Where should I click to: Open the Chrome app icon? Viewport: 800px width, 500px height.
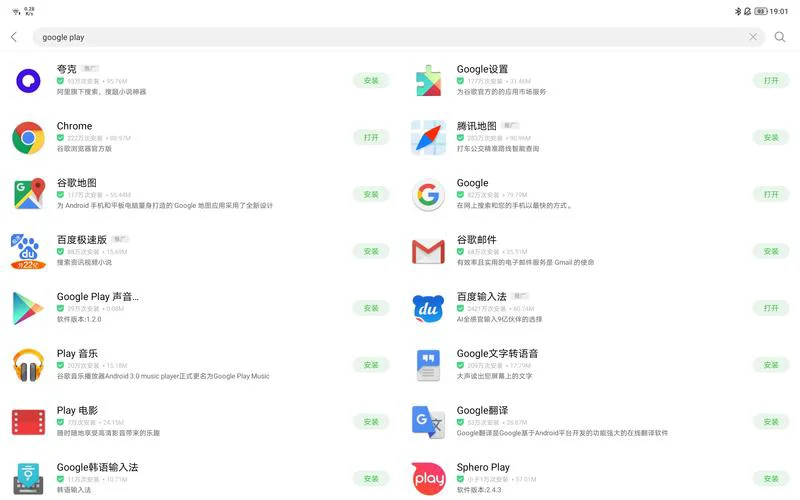pyautogui.click(x=29, y=138)
